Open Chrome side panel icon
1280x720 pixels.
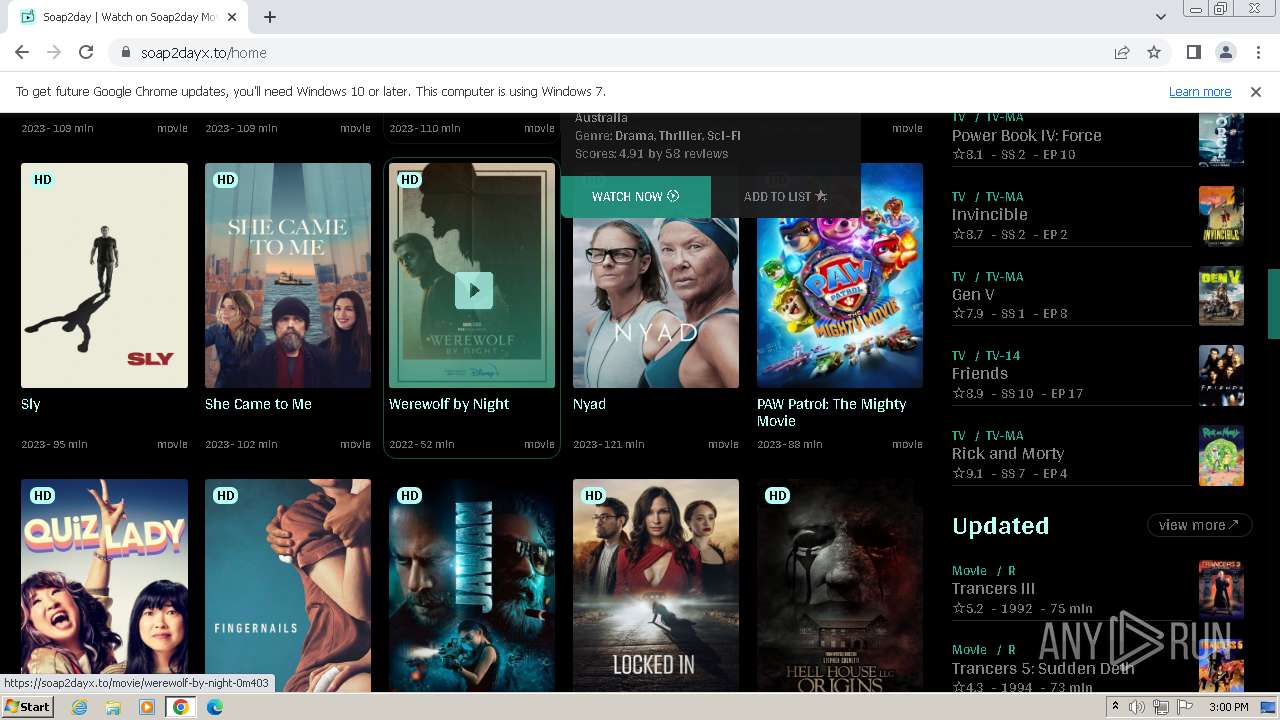point(1194,53)
